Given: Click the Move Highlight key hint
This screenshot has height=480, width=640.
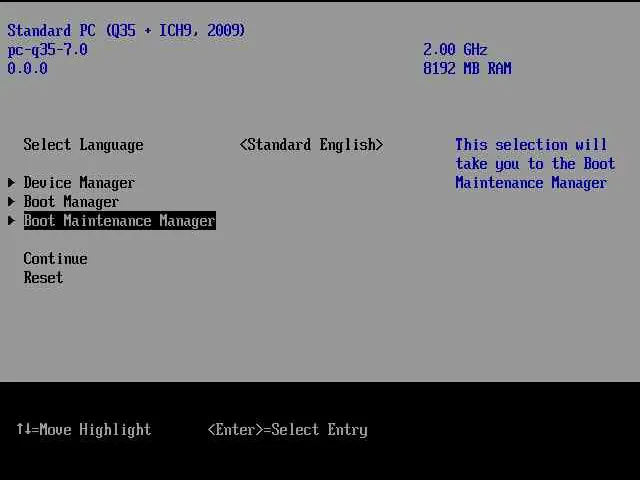Looking at the screenshot, I should pyautogui.click(x=84, y=429).
